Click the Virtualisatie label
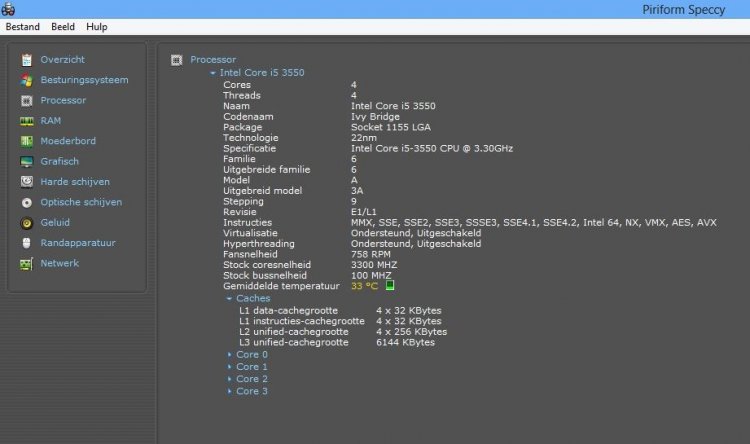 [250, 233]
